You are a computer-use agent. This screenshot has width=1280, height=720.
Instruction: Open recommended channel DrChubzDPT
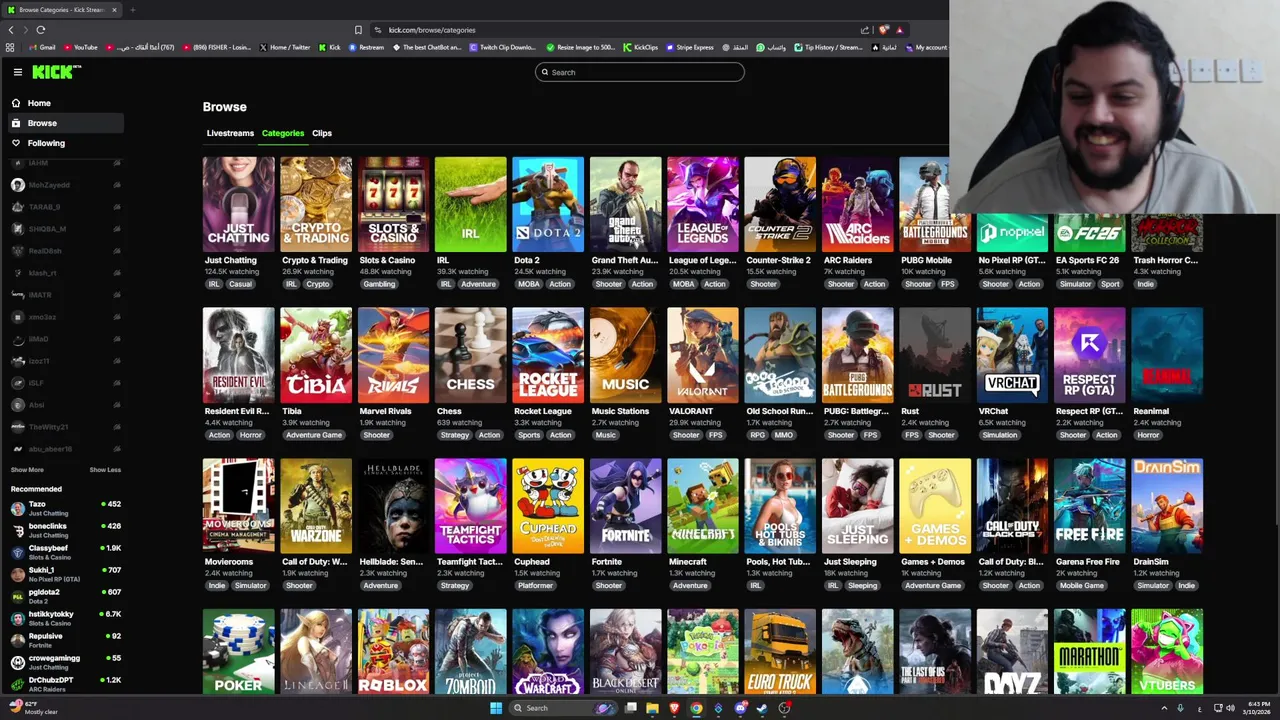pos(66,684)
